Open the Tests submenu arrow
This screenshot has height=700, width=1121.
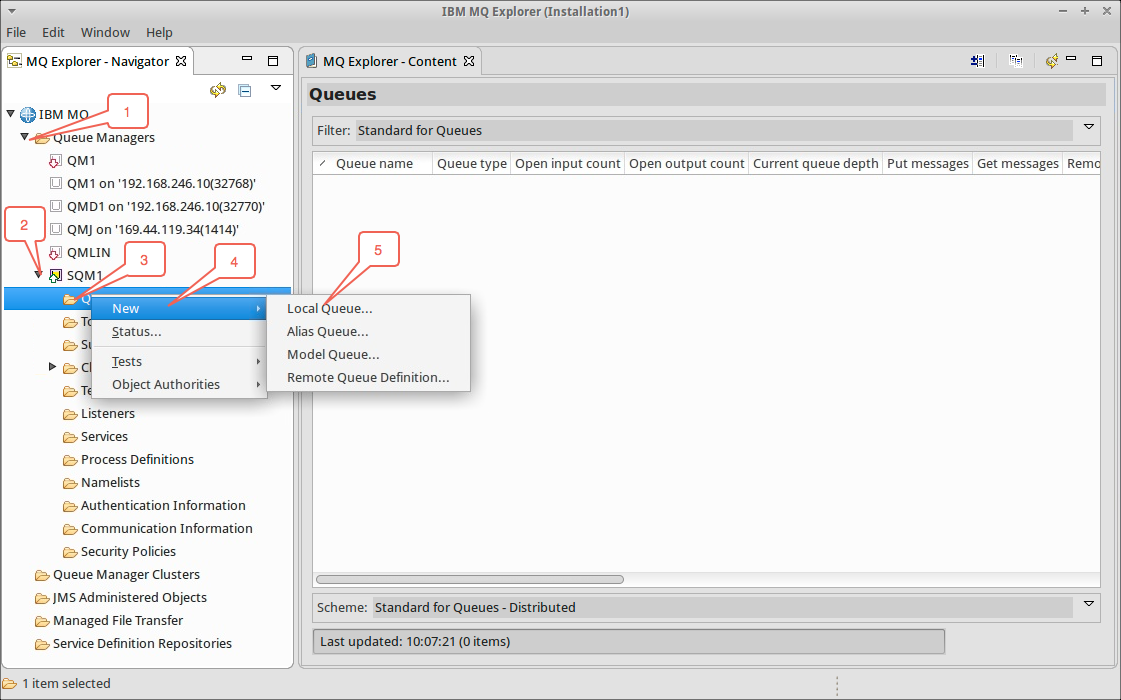258,362
